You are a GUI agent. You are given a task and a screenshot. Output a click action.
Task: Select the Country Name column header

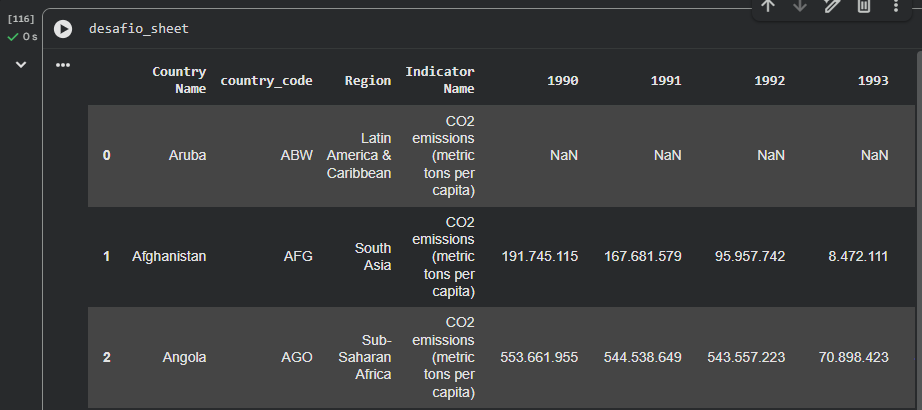pos(179,80)
